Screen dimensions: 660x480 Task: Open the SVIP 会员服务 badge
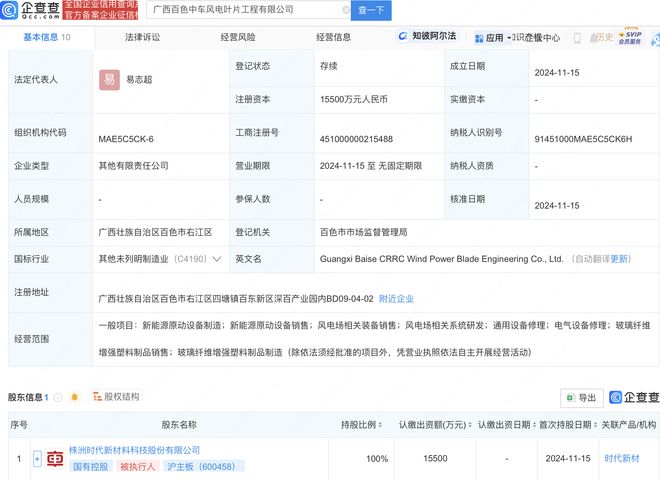pos(630,37)
